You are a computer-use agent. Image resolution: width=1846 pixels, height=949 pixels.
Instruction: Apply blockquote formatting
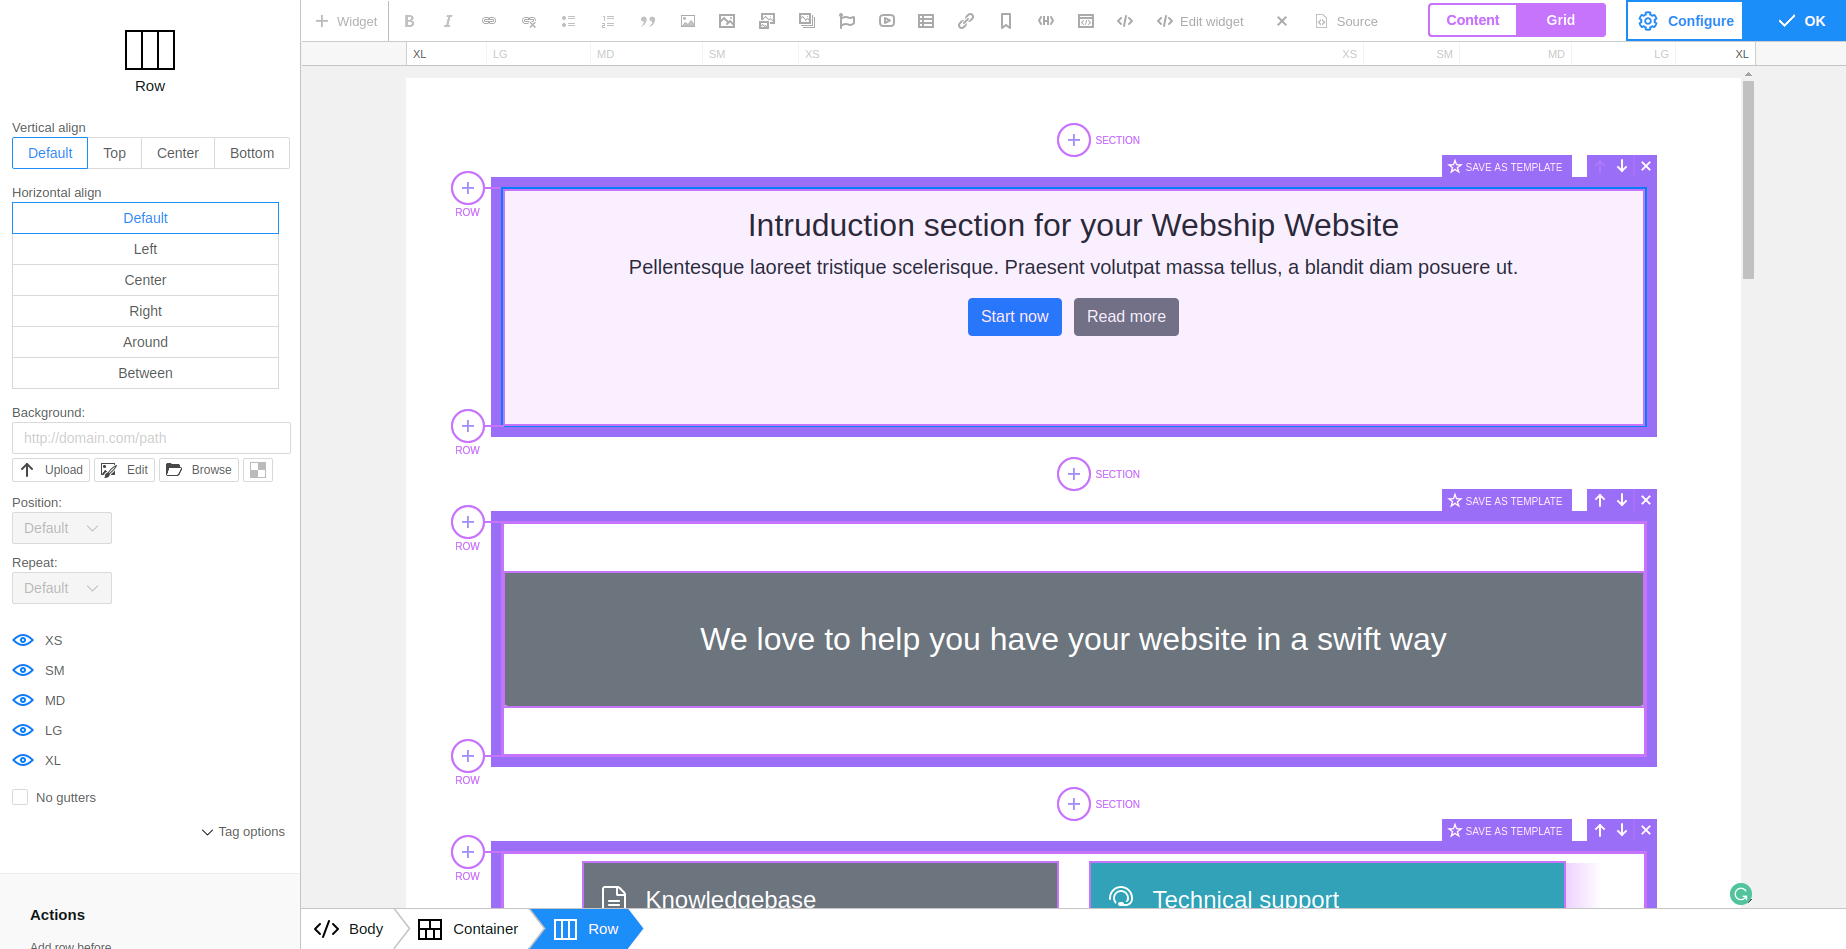click(x=648, y=21)
